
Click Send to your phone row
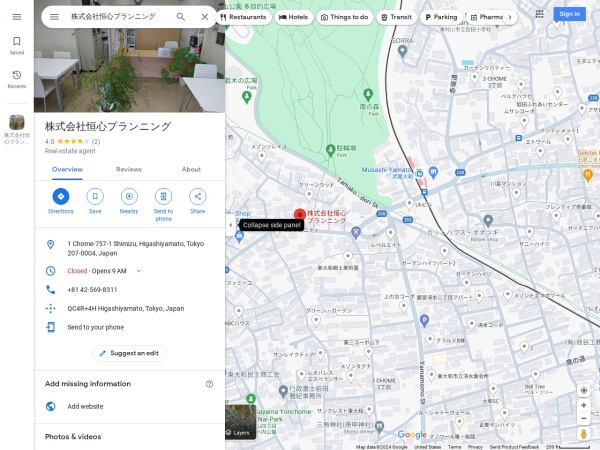pyautogui.click(x=129, y=327)
